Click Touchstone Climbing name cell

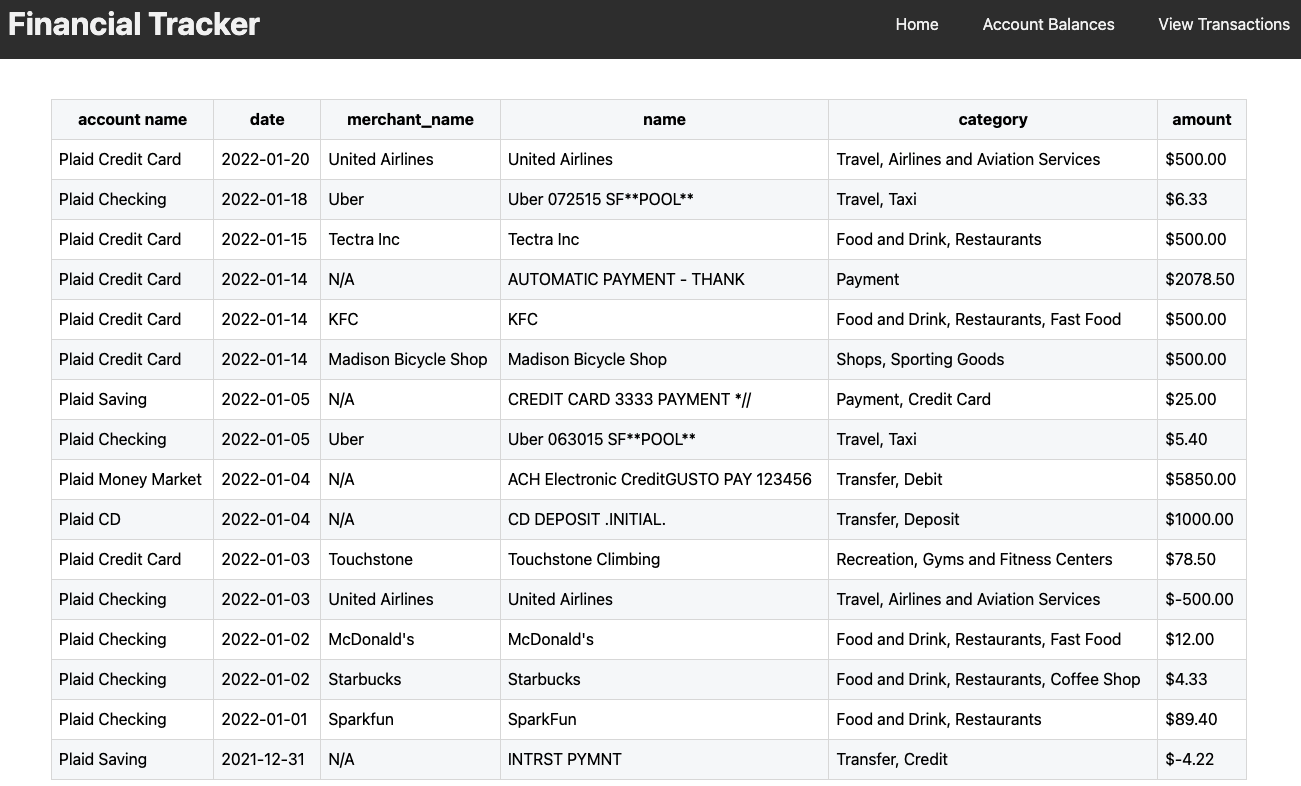pos(664,559)
